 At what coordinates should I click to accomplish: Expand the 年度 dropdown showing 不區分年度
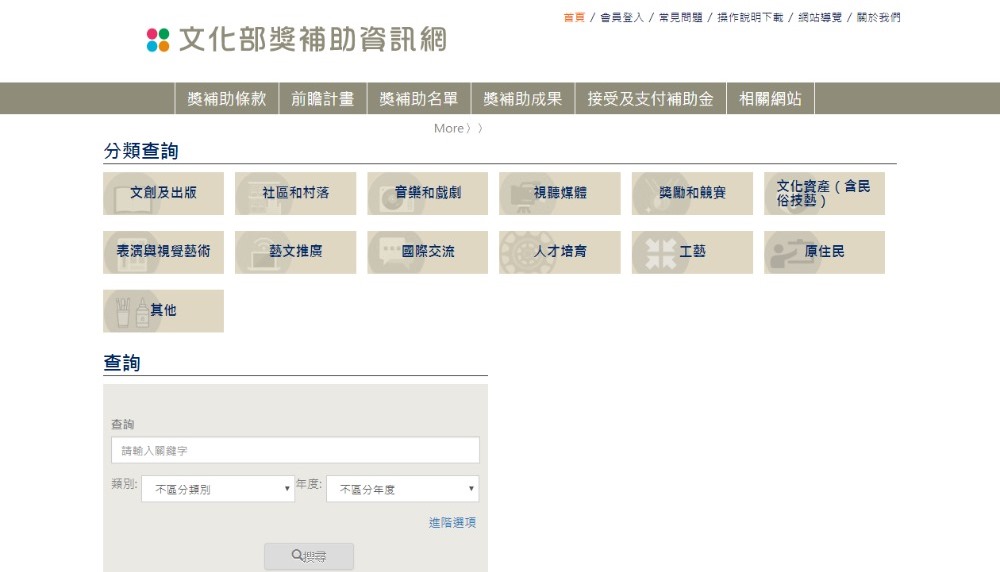[402, 489]
